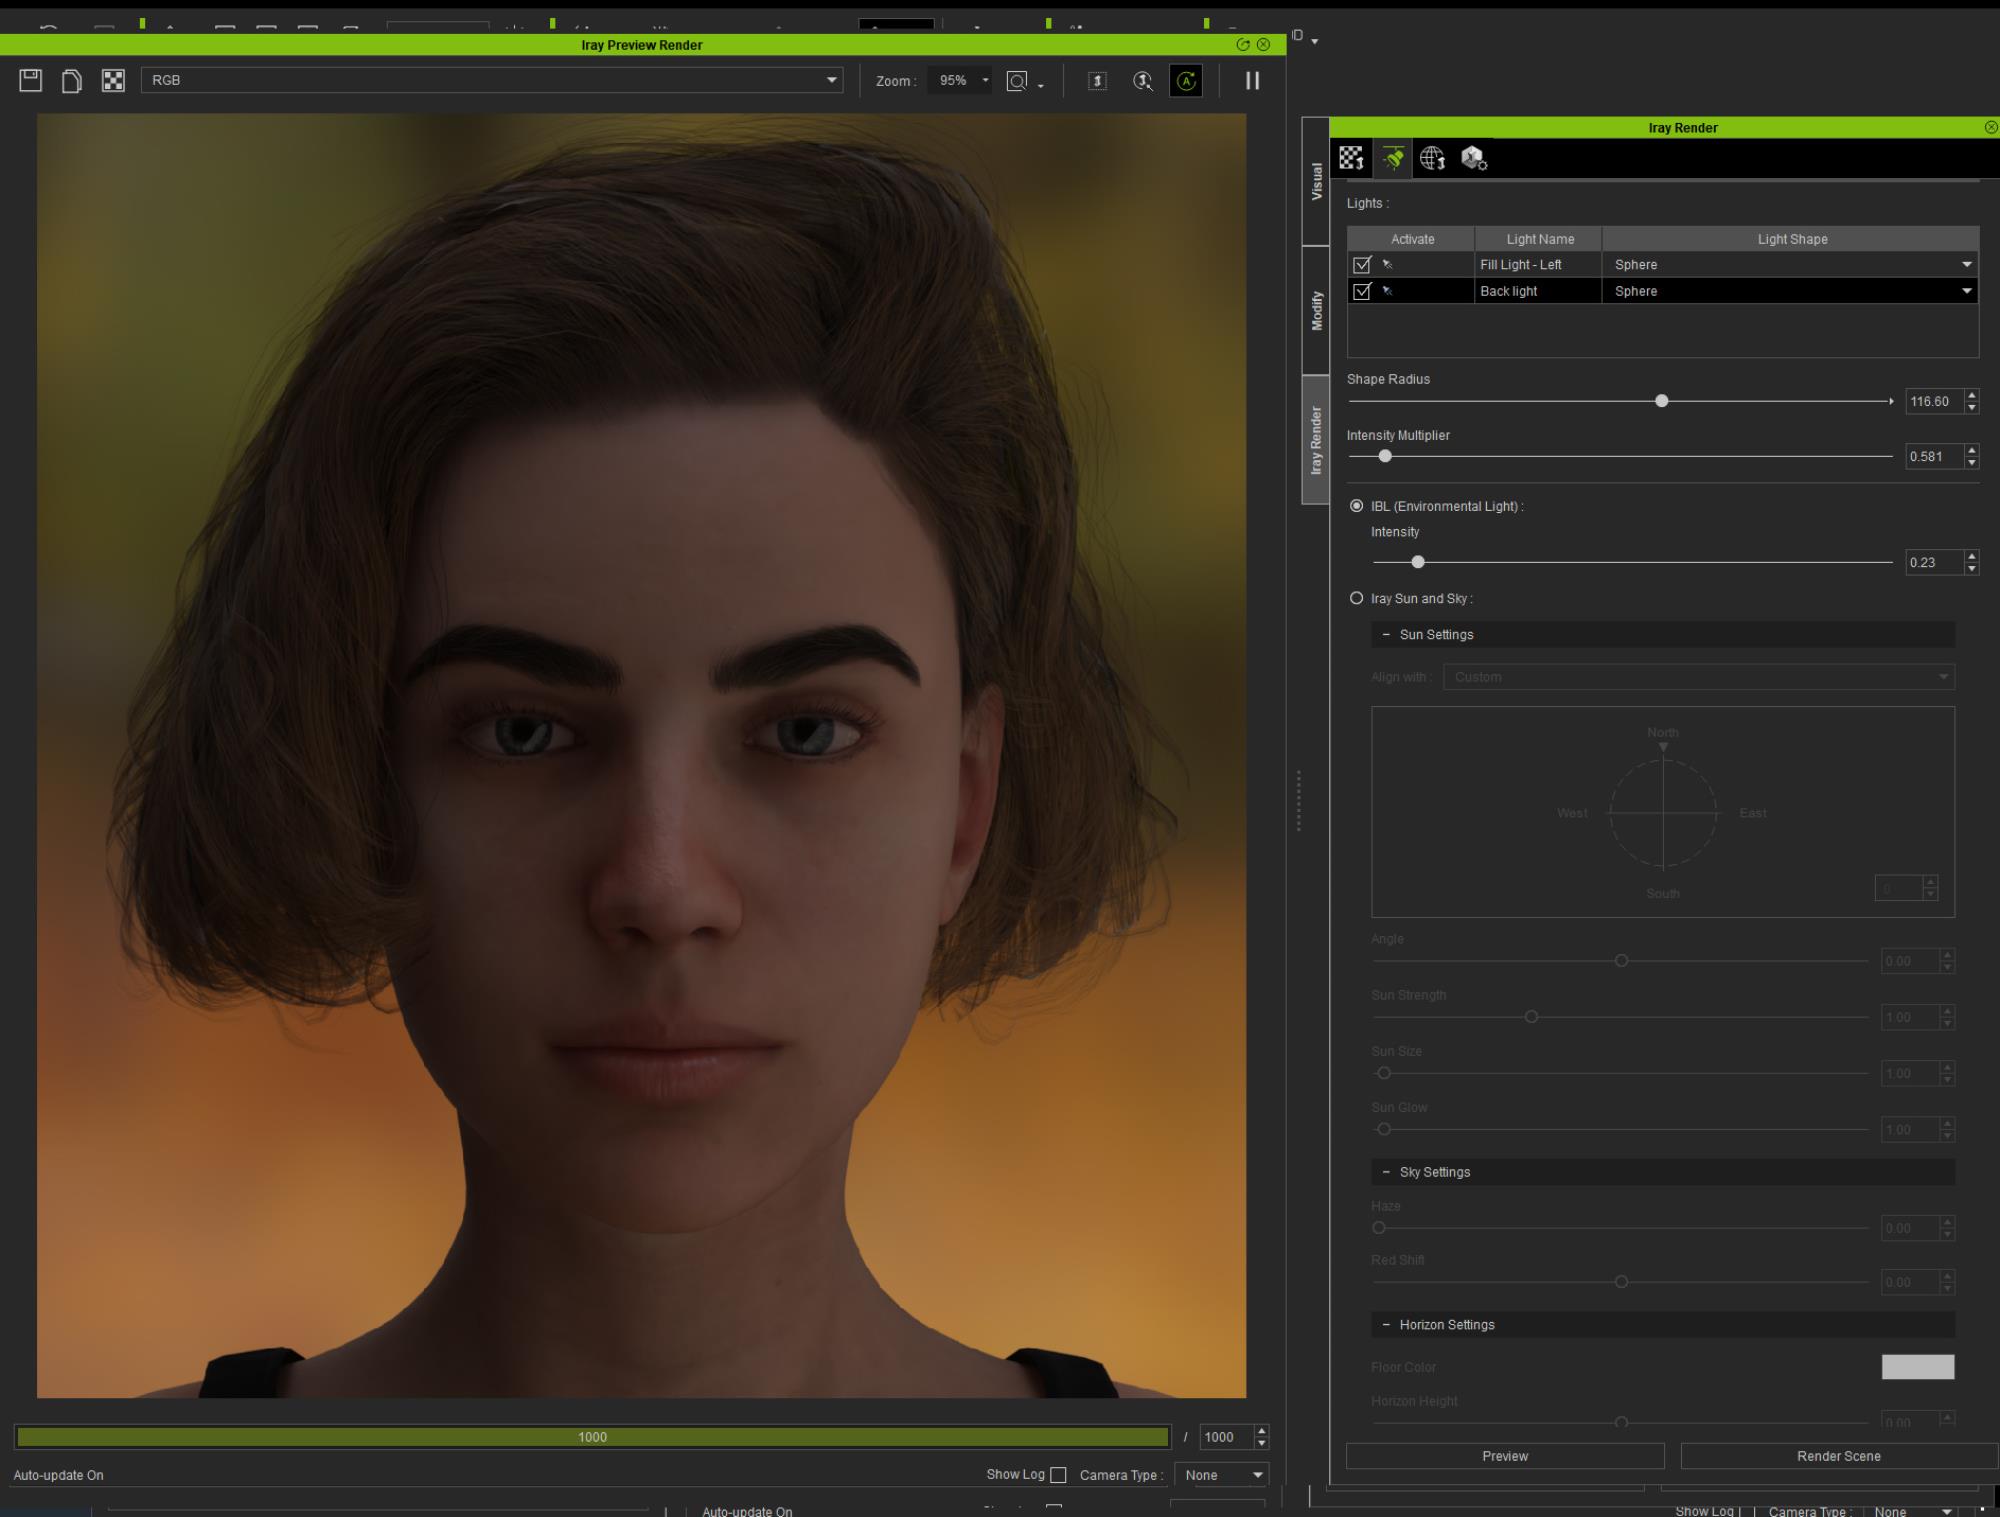Select the green spotlight Light settings icon
This screenshot has height=1517, width=2000.
(1392, 158)
